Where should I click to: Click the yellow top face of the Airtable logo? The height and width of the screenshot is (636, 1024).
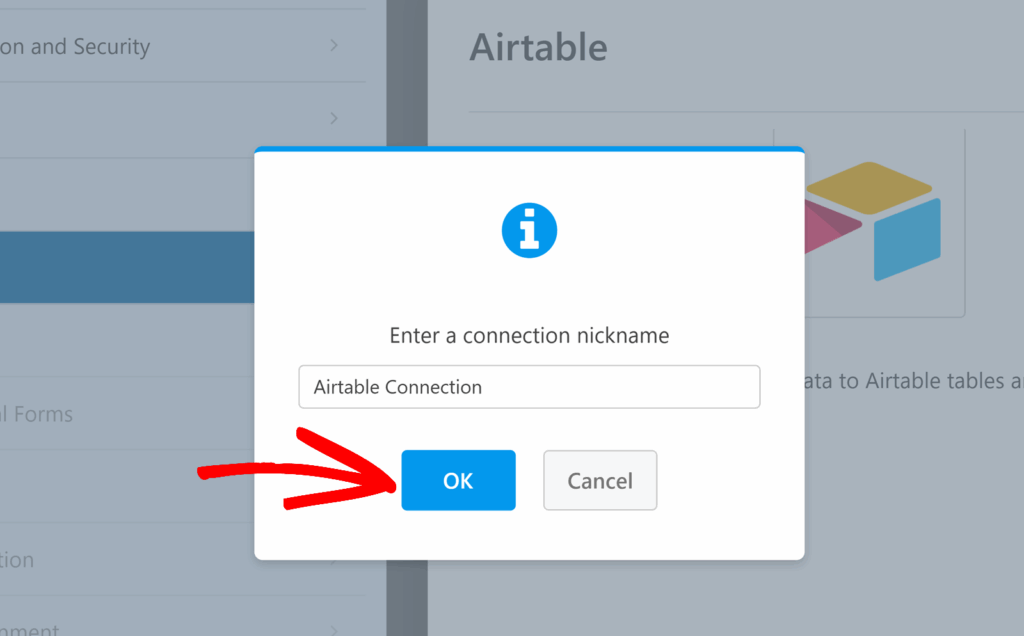(868, 187)
